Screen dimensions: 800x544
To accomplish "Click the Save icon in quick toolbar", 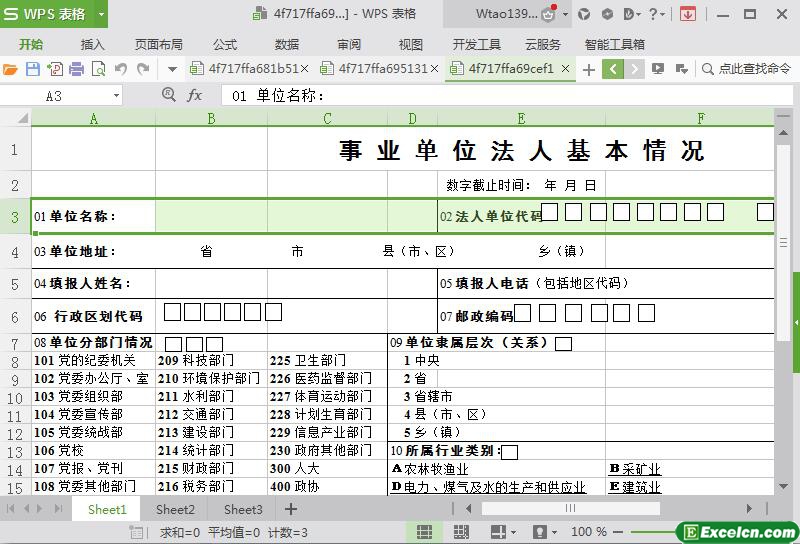I will coord(32,69).
